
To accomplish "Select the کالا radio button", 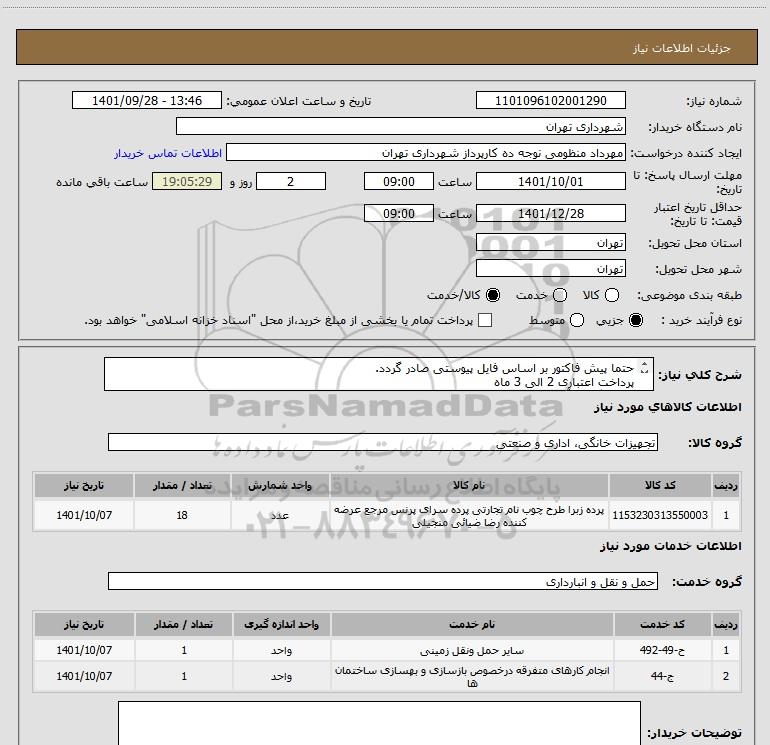I will [x=611, y=296].
